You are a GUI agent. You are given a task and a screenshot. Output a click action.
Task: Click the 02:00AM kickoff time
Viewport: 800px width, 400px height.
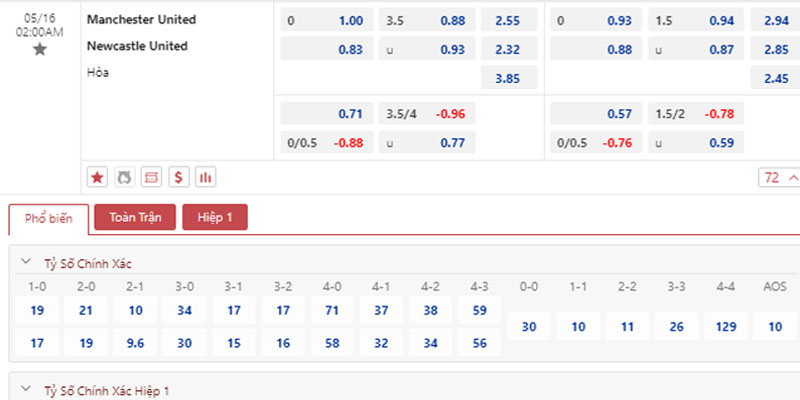(40, 32)
